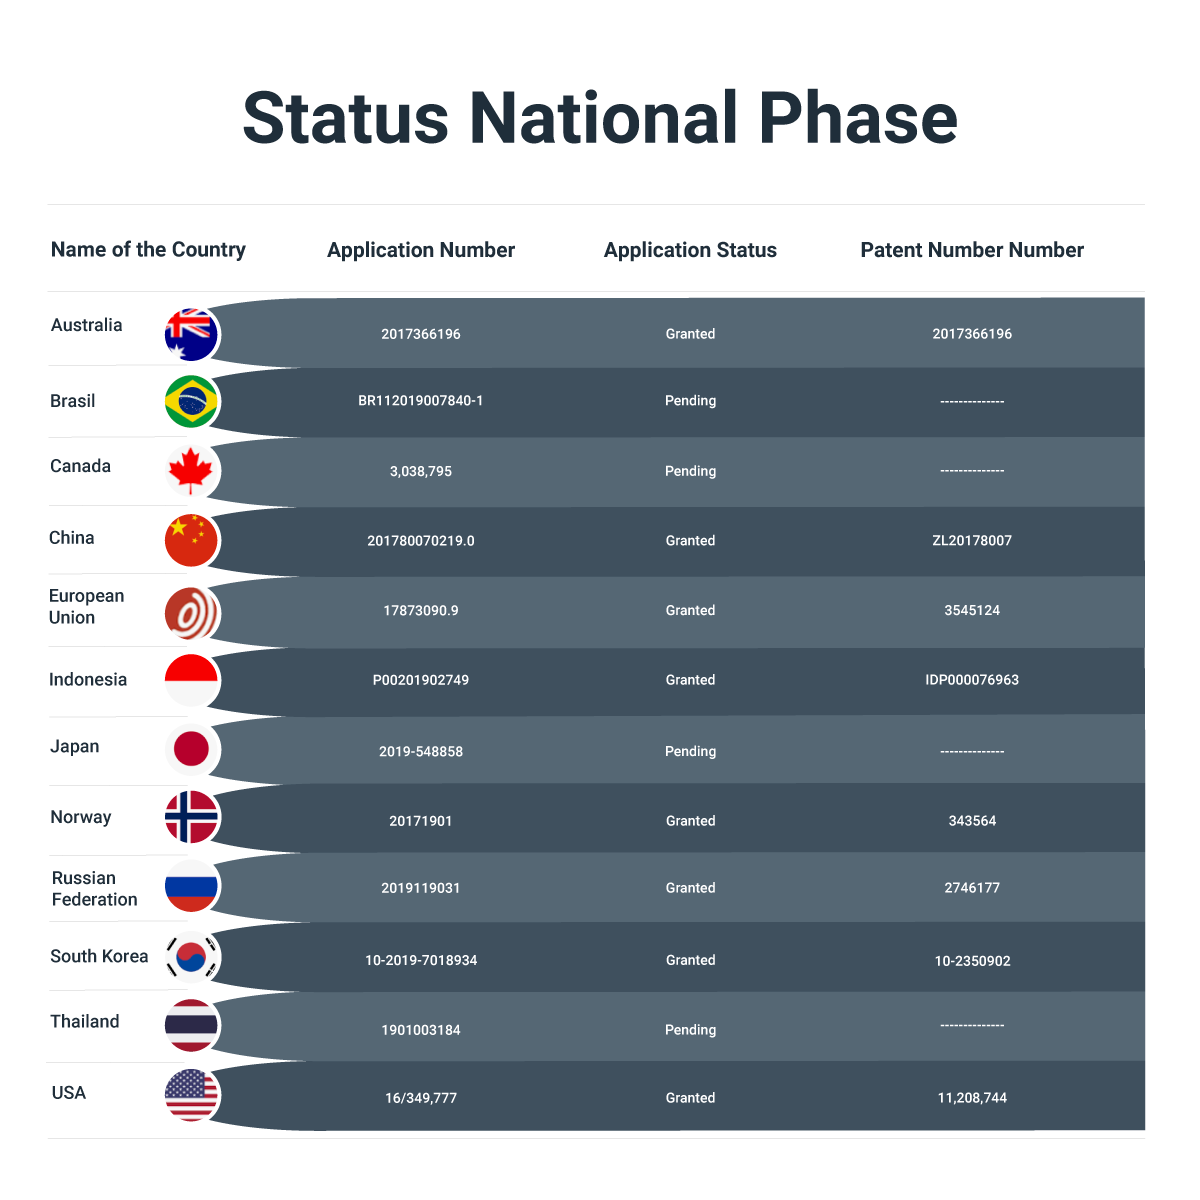Select the Thailand flag icon
The height and width of the screenshot is (1200, 1200).
tap(191, 1025)
